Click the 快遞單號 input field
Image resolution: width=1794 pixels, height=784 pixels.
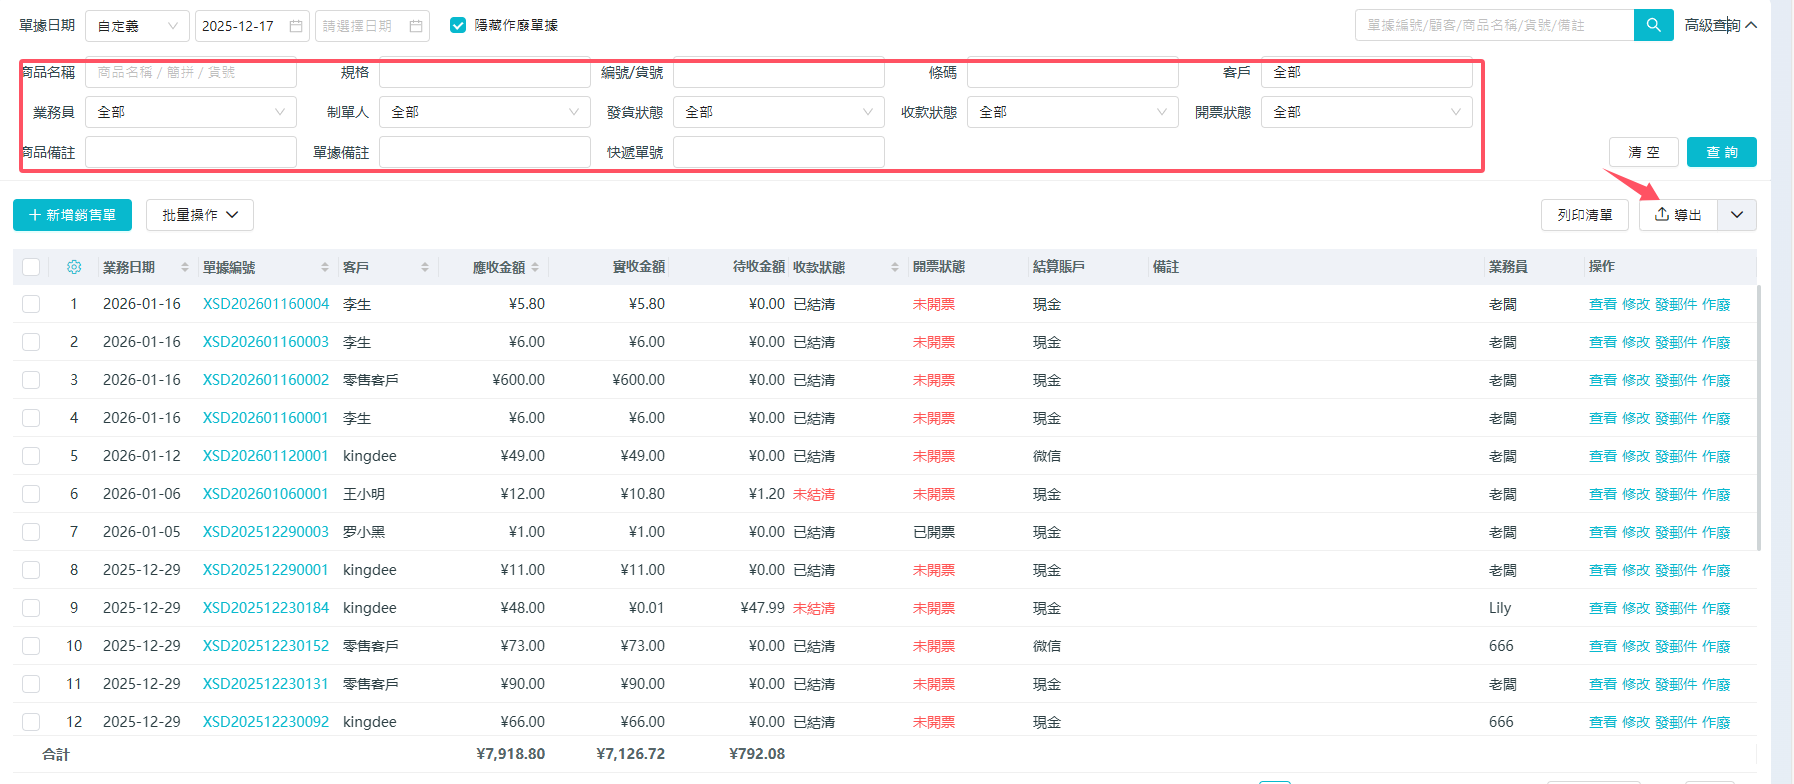click(x=778, y=152)
